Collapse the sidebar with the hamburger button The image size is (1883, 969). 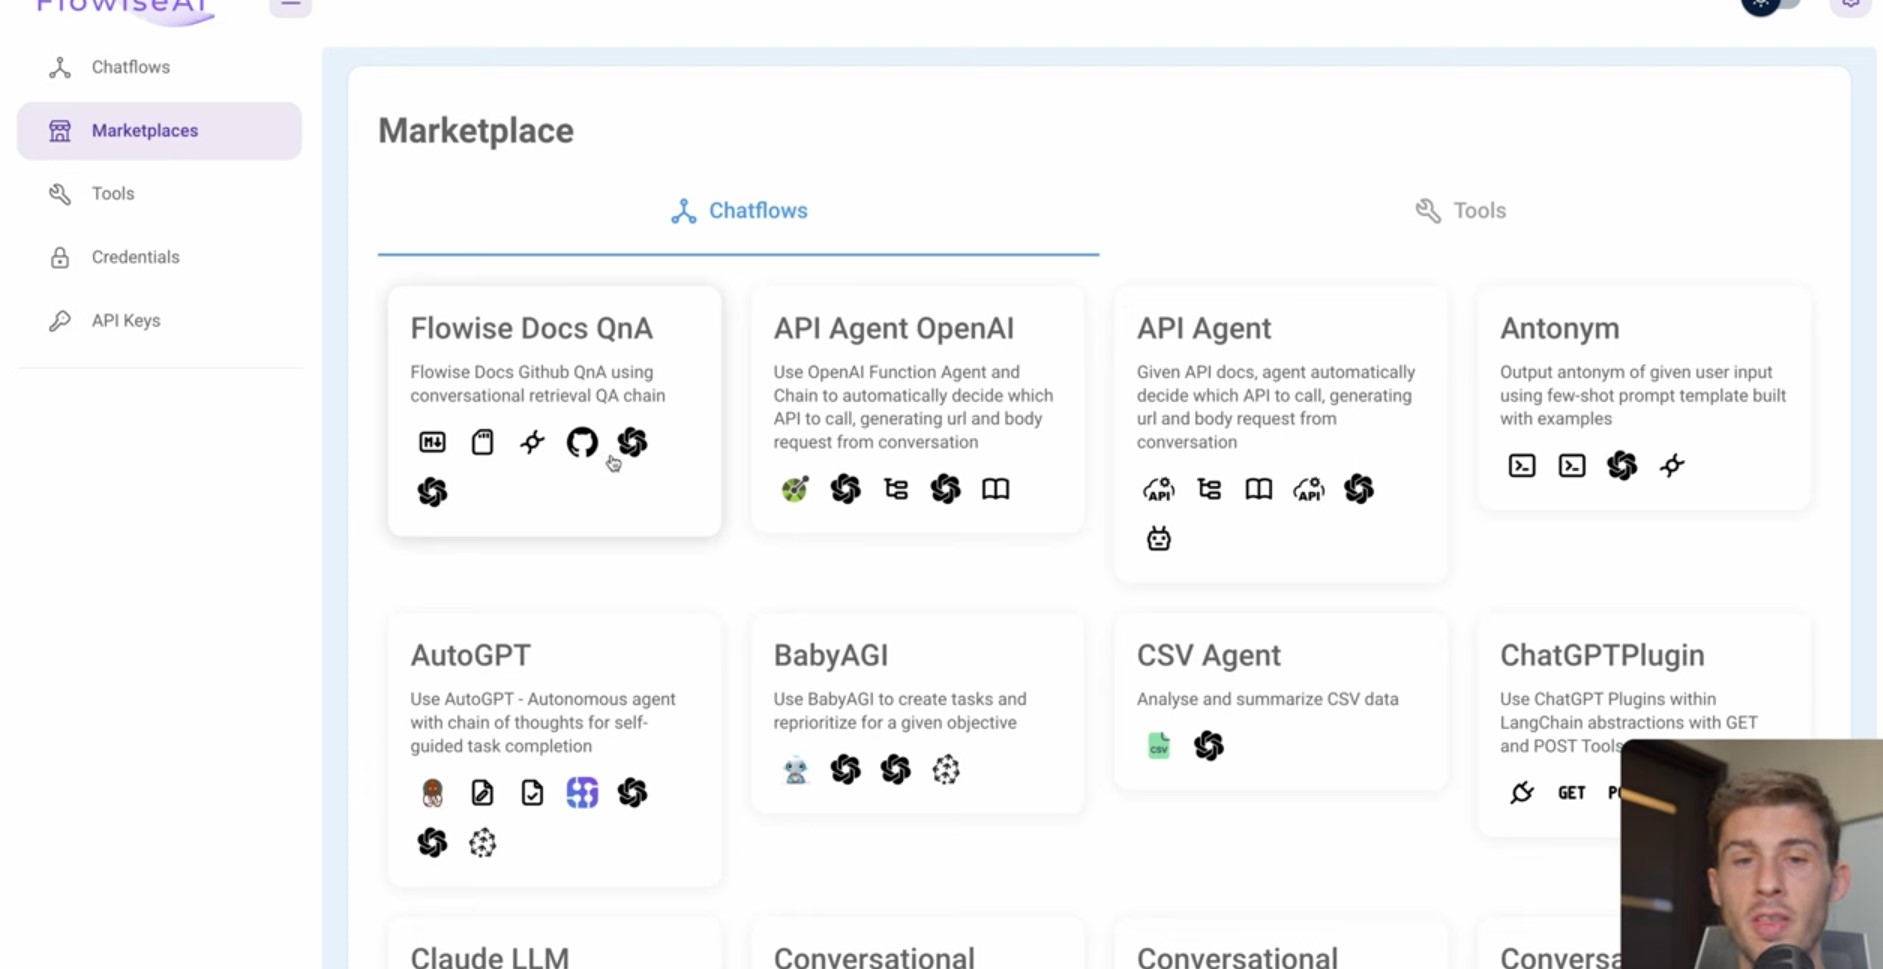coord(290,7)
